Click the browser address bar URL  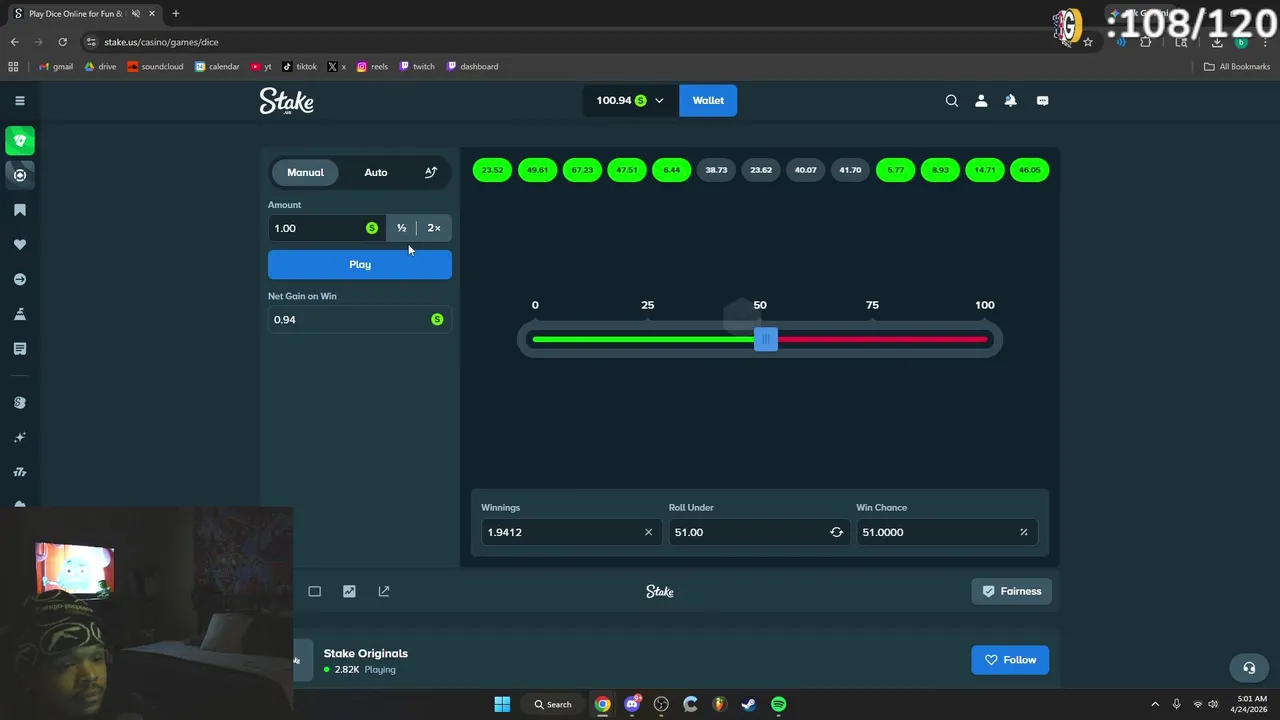coord(161,42)
